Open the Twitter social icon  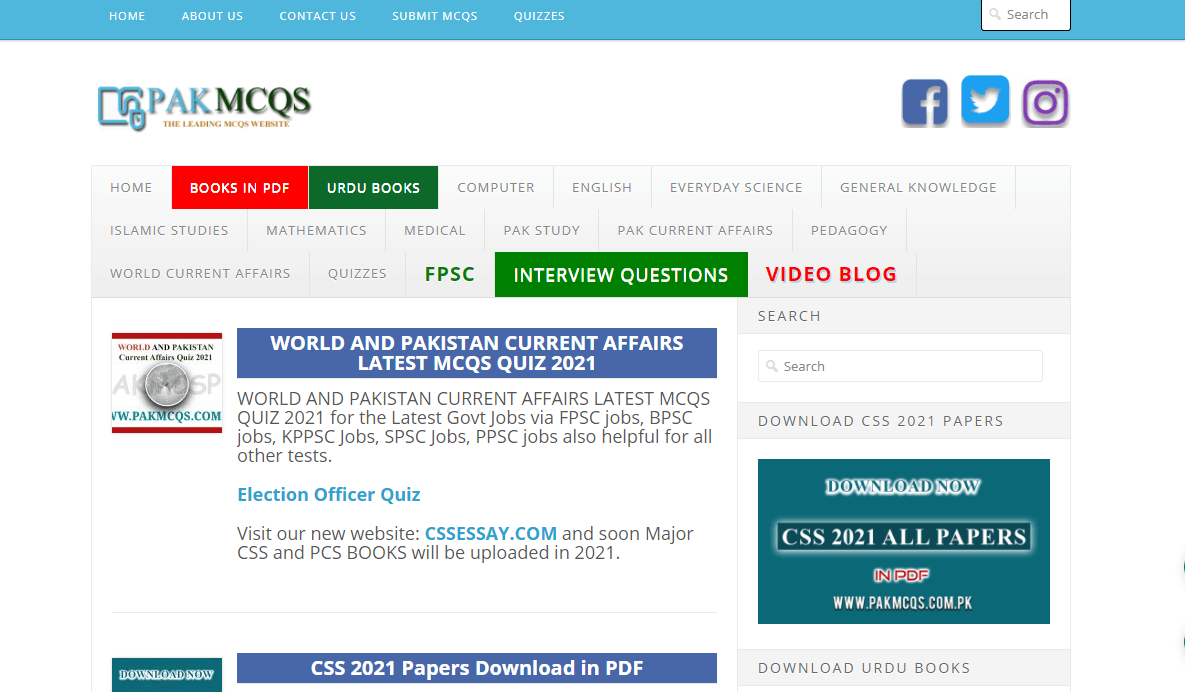[985, 100]
